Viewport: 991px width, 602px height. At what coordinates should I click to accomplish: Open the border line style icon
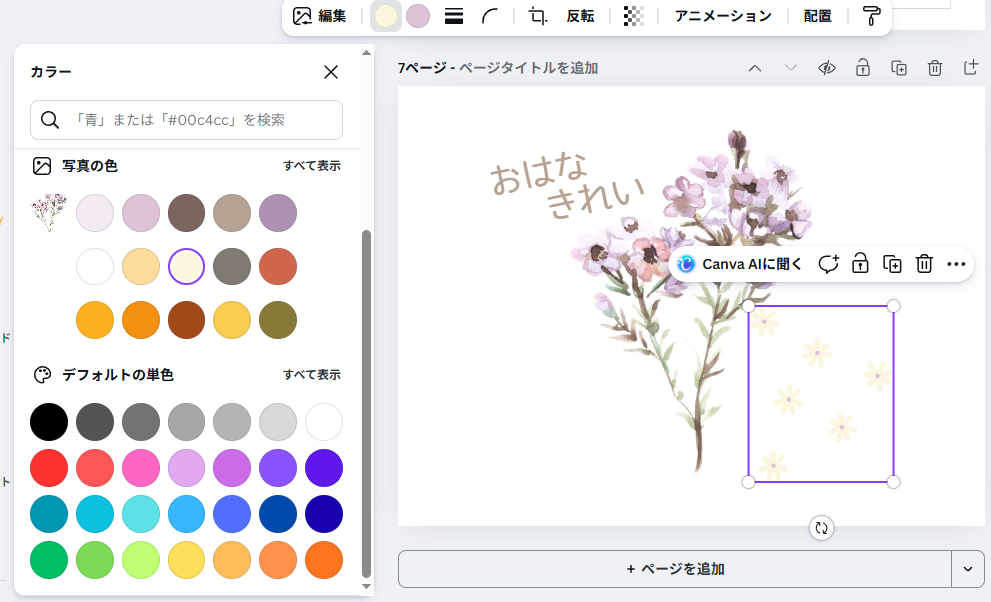453,16
